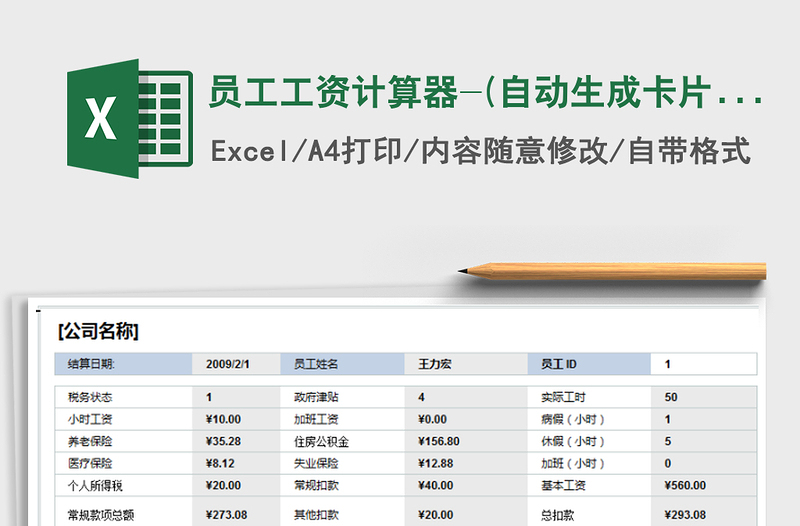The height and width of the screenshot is (526, 800).
Task: Select the 实际工时 label cell
Action: coord(589,397)
